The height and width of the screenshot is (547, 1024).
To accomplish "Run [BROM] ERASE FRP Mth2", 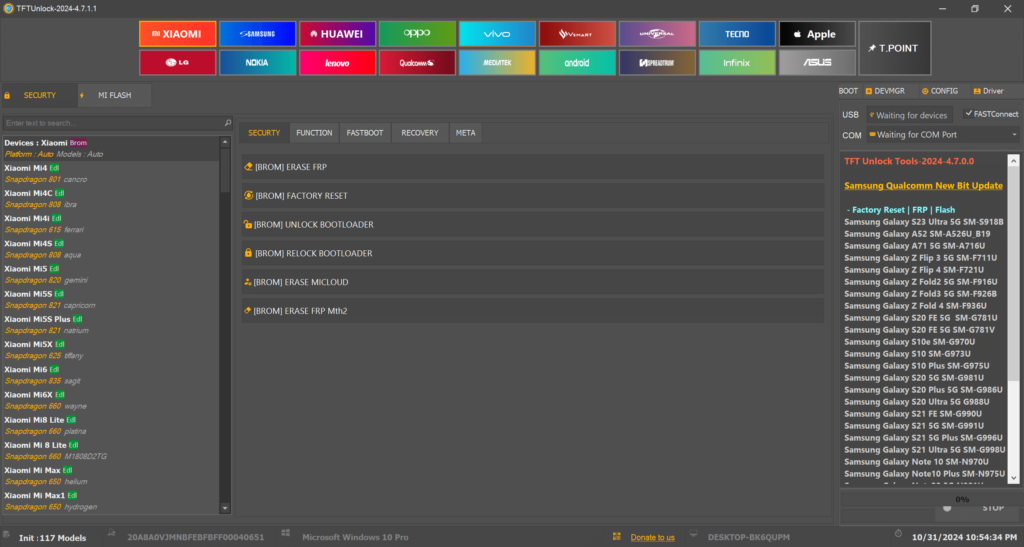I will (532, 311).
